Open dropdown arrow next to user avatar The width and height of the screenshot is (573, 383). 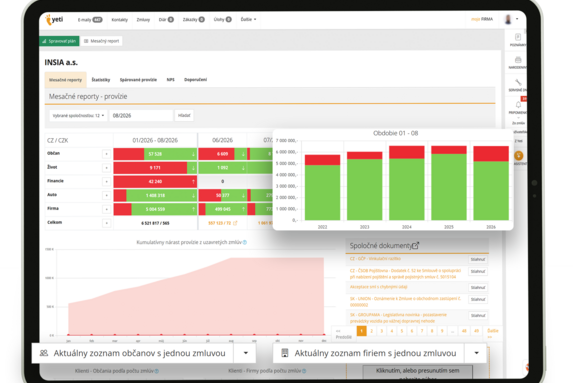(517, 19)
